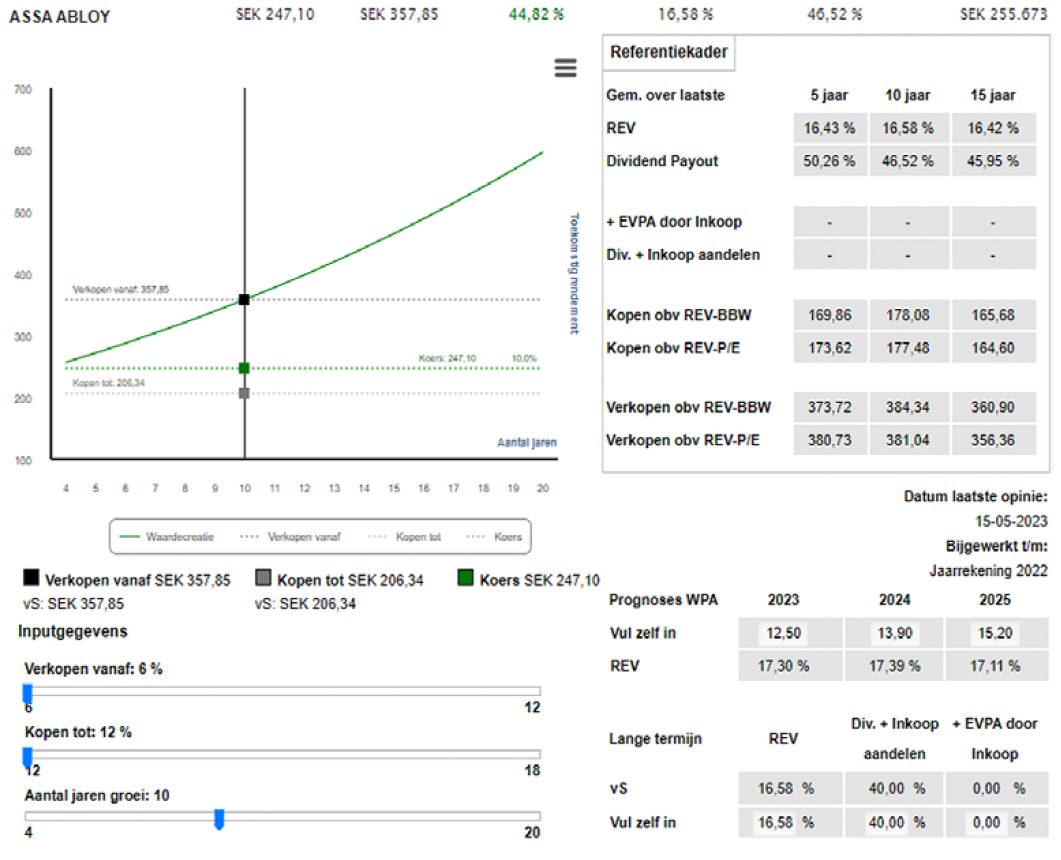This screenshot has height=860, width=1061.
Task: Click the green Koers marker on chart
Action: (244, 368)
